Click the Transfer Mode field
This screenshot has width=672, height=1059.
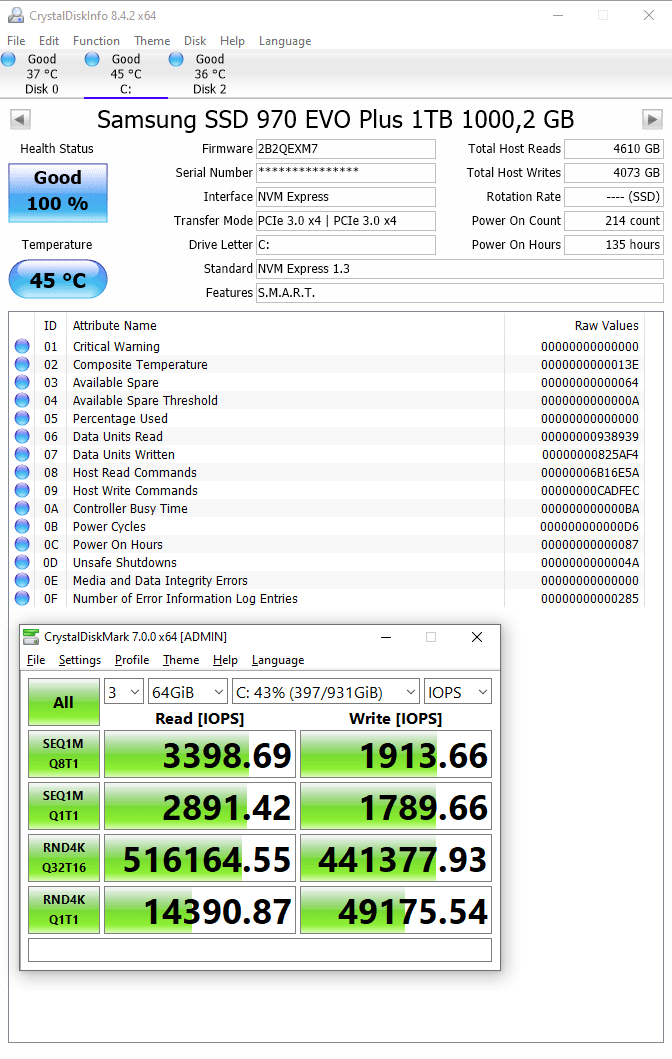pos(346,221)
